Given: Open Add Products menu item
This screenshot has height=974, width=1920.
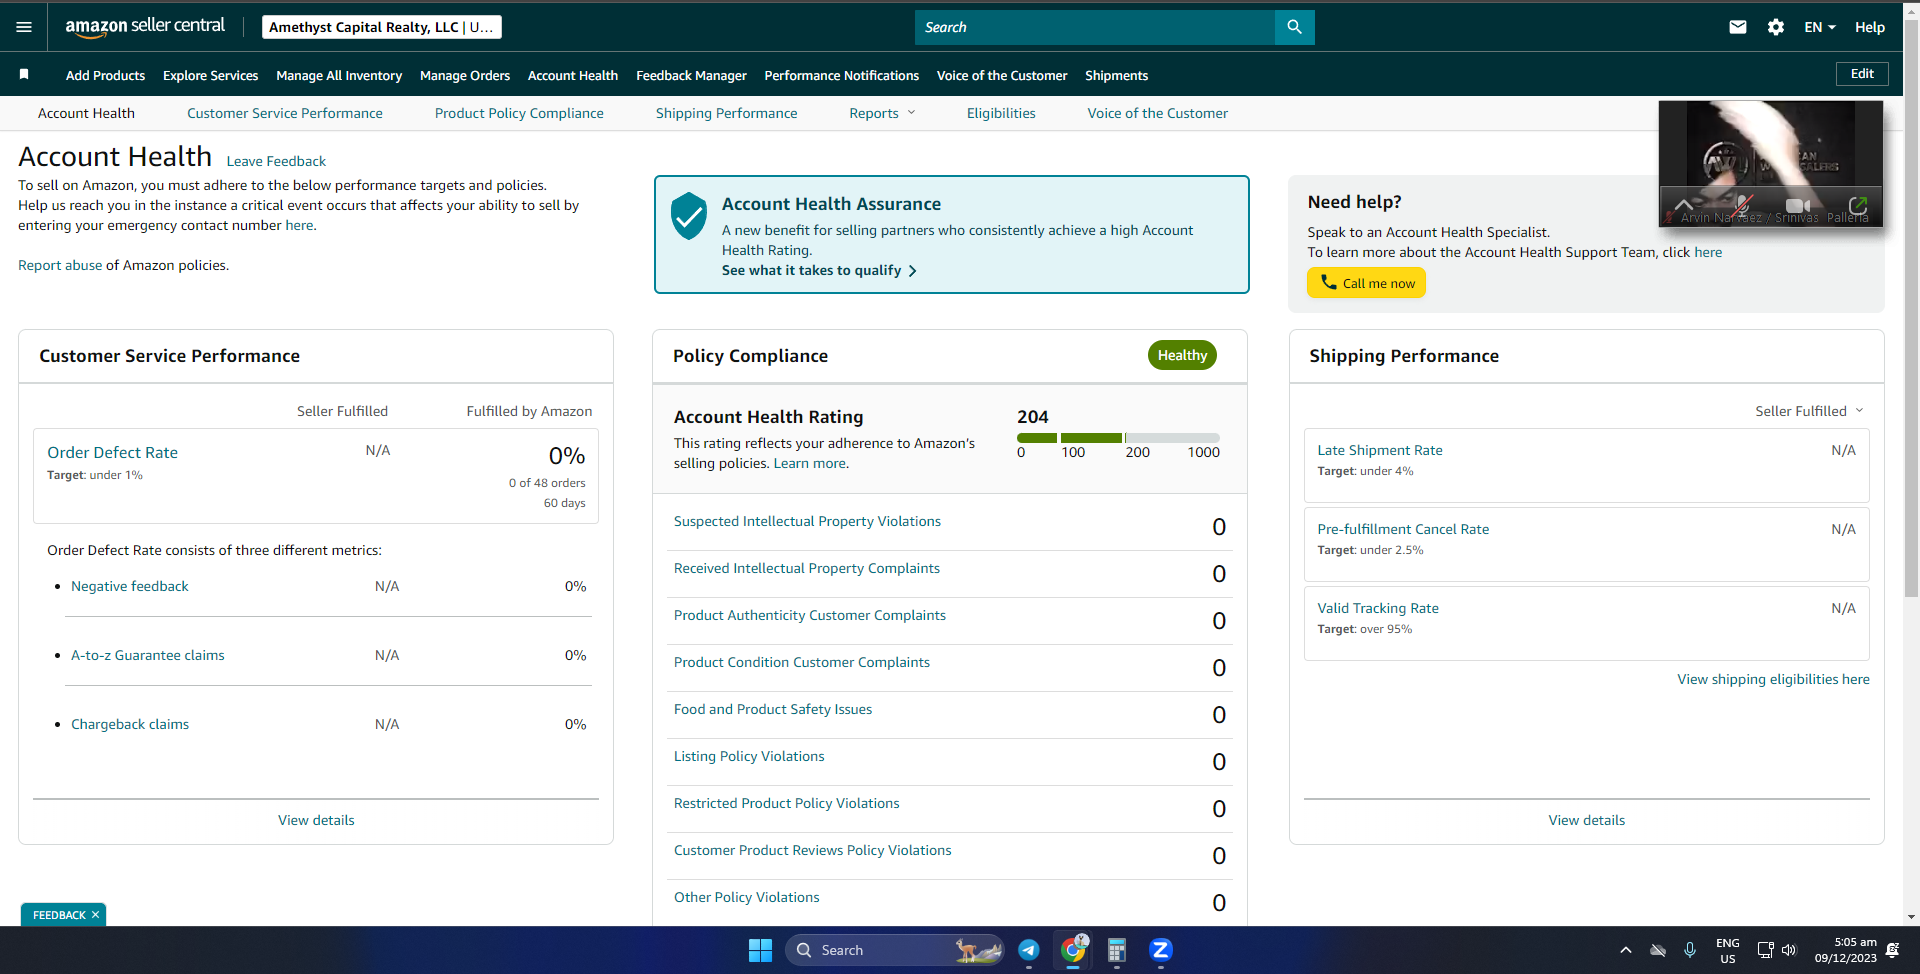Looking at the screenshot, I should (x=105, y=75).
